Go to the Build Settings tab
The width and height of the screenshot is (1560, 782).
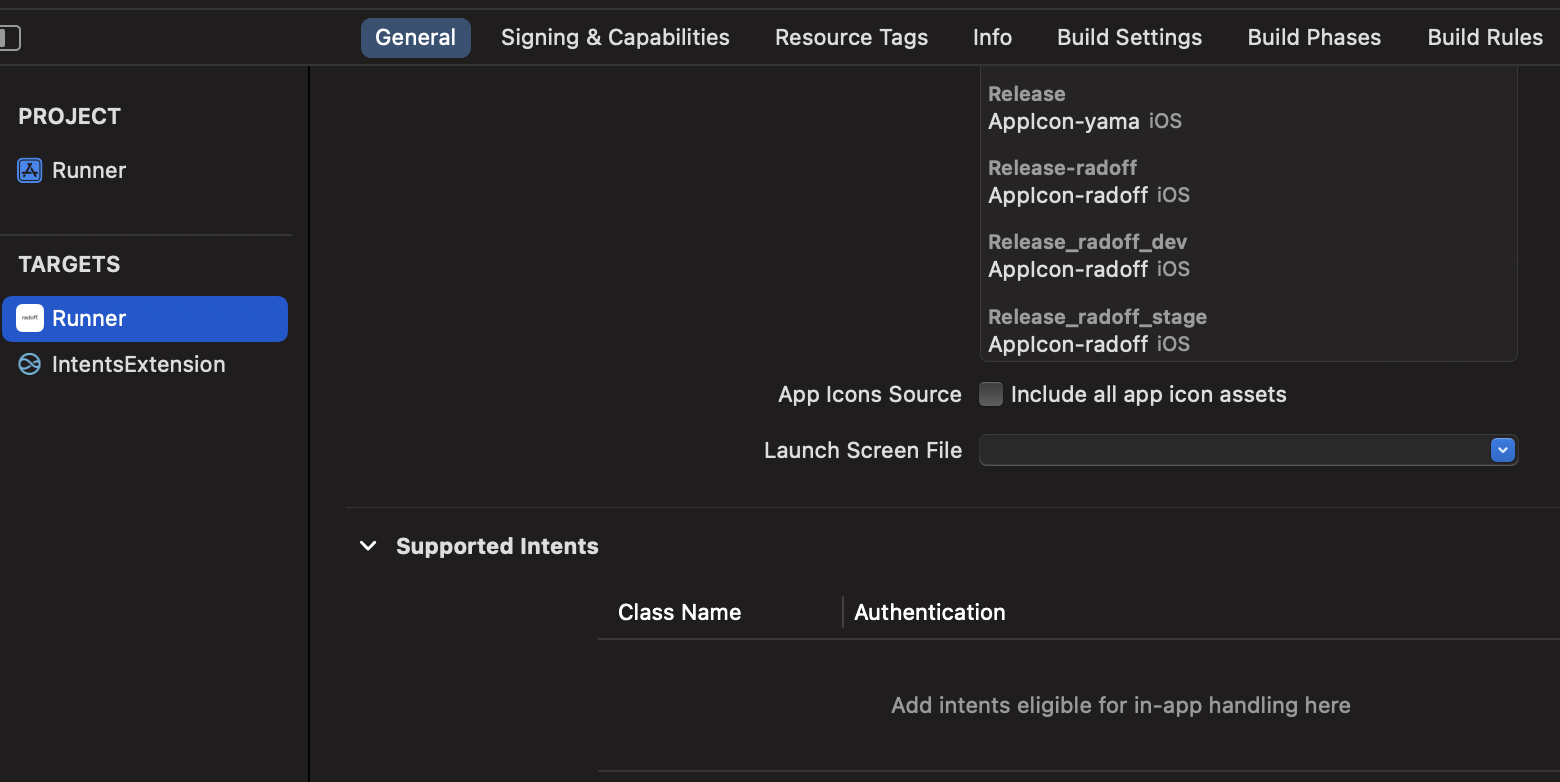1129,38
